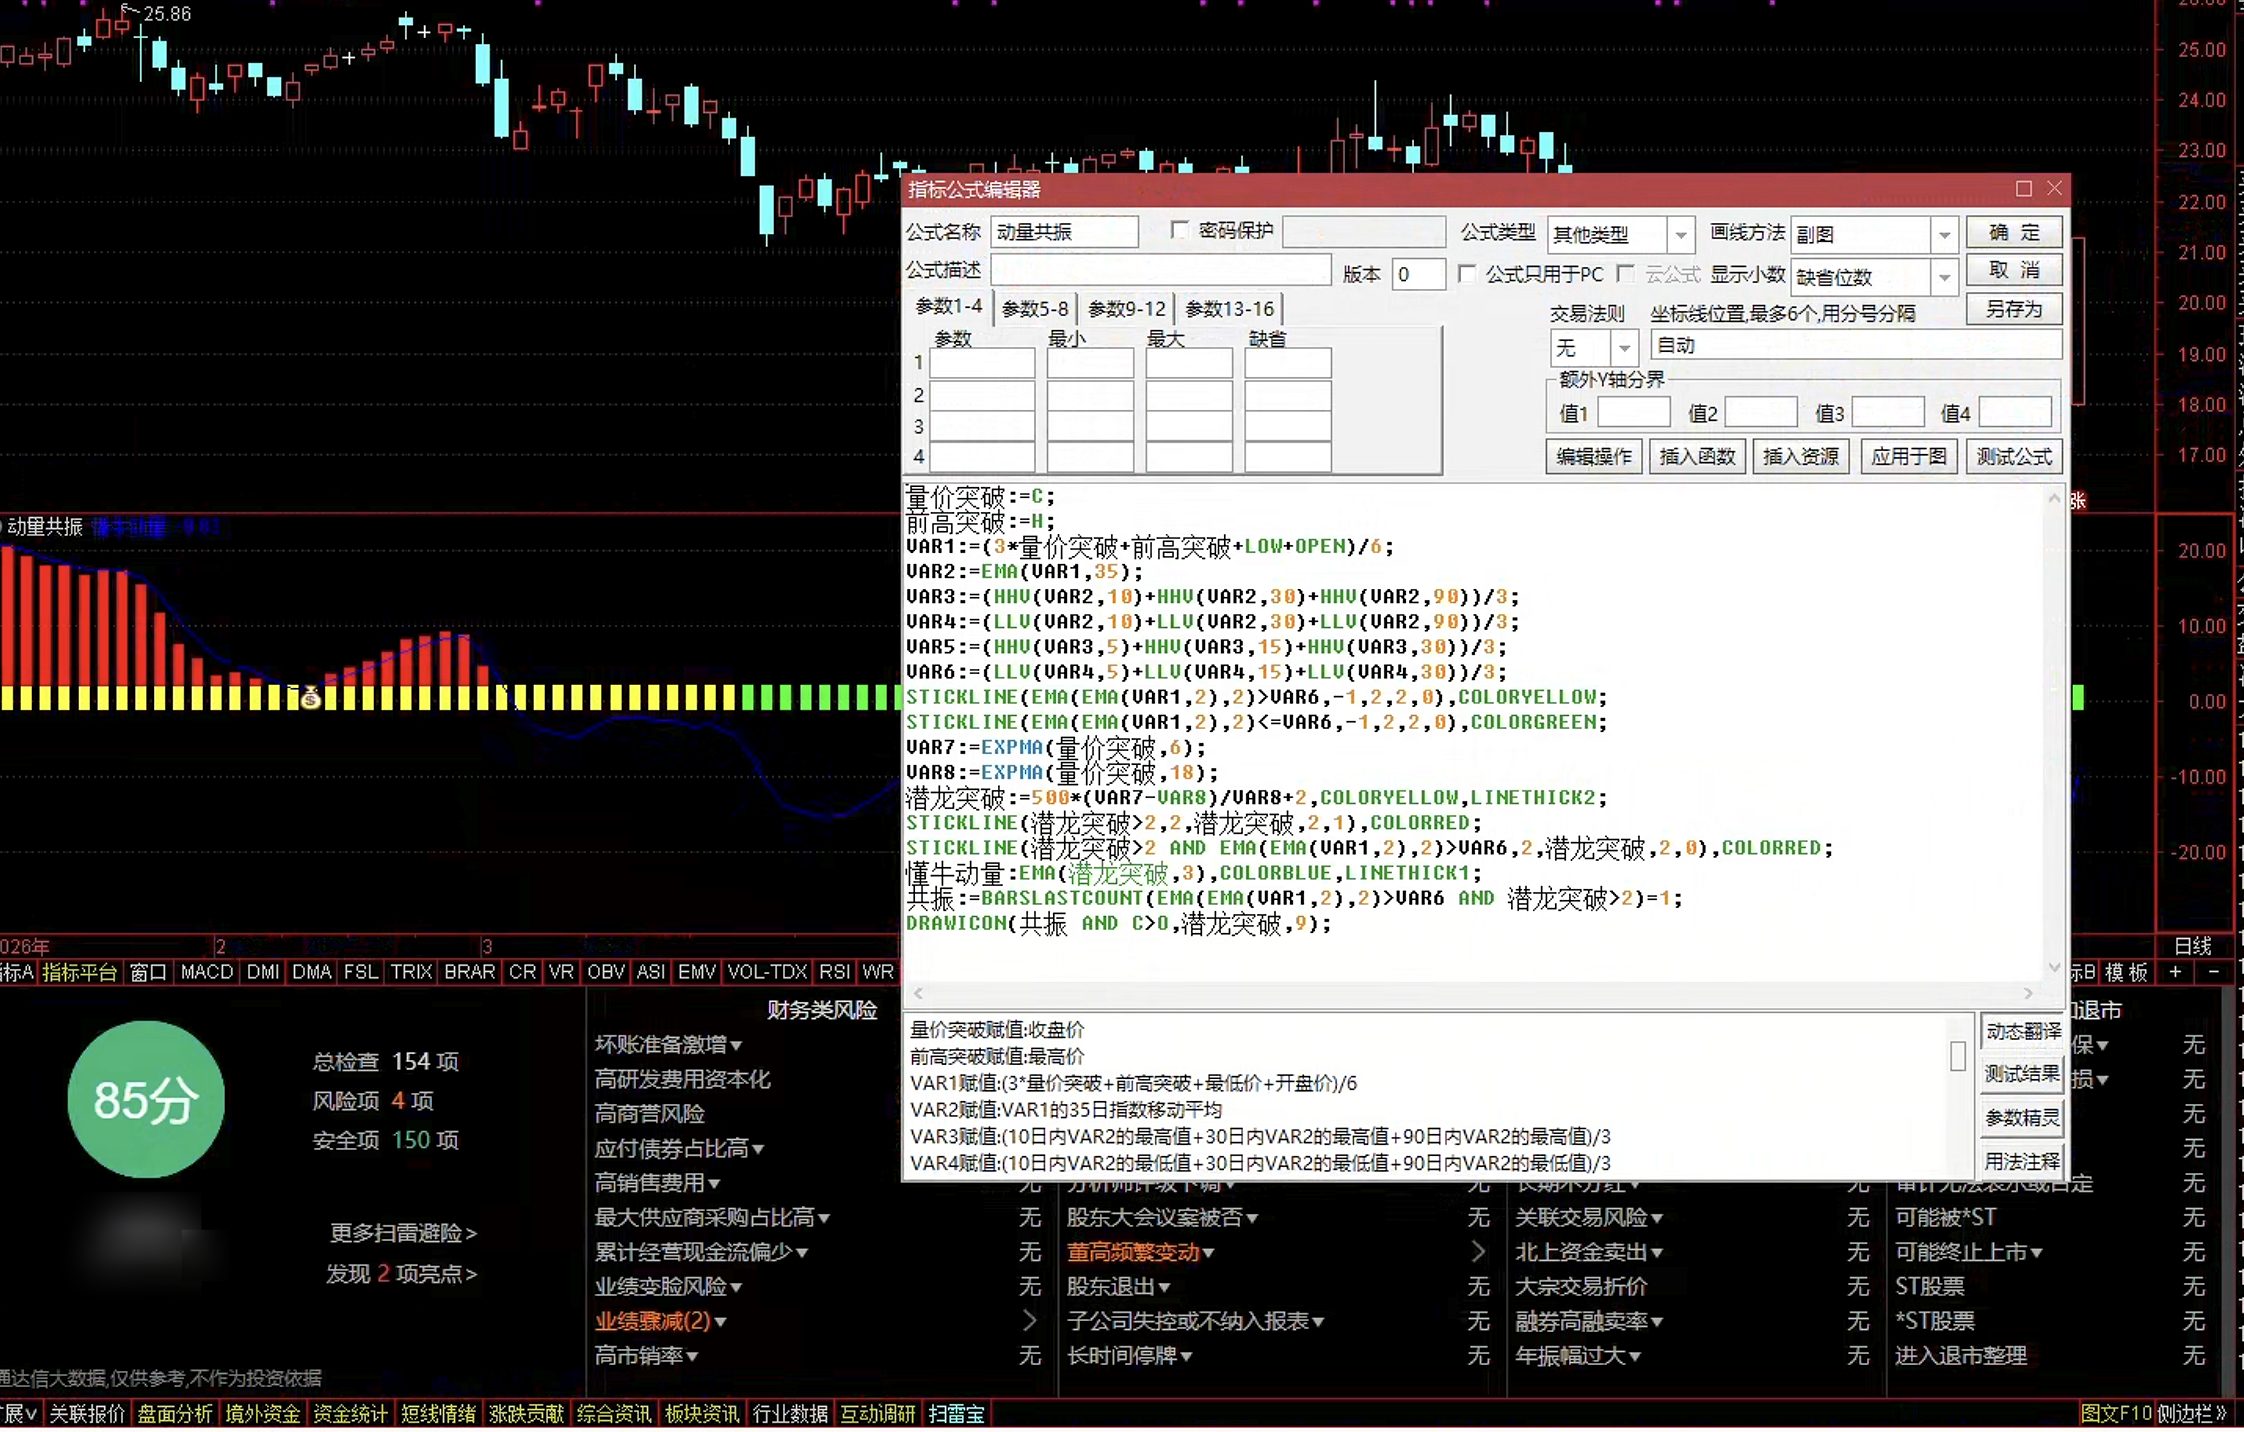Open the 画线方法 dropdown showing 副图
This screenshot has height=1432, width=2244.
[1944, 235]
